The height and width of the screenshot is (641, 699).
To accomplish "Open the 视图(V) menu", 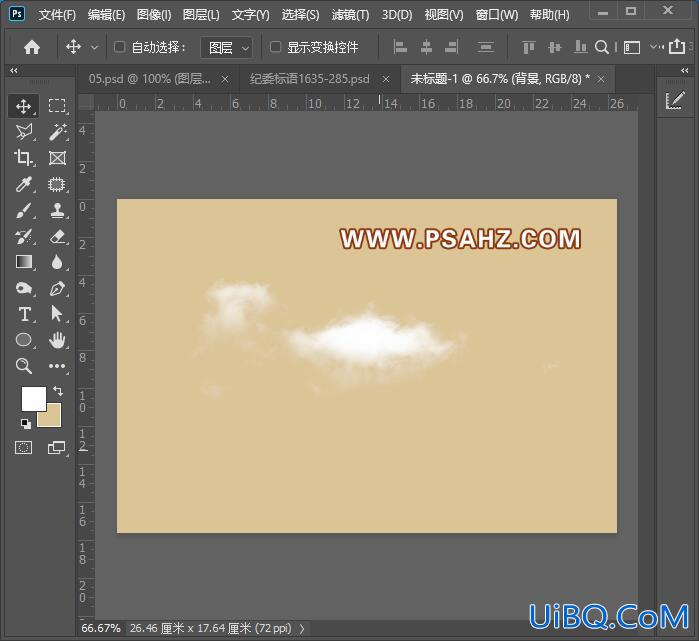I will (x=444, y=15).
